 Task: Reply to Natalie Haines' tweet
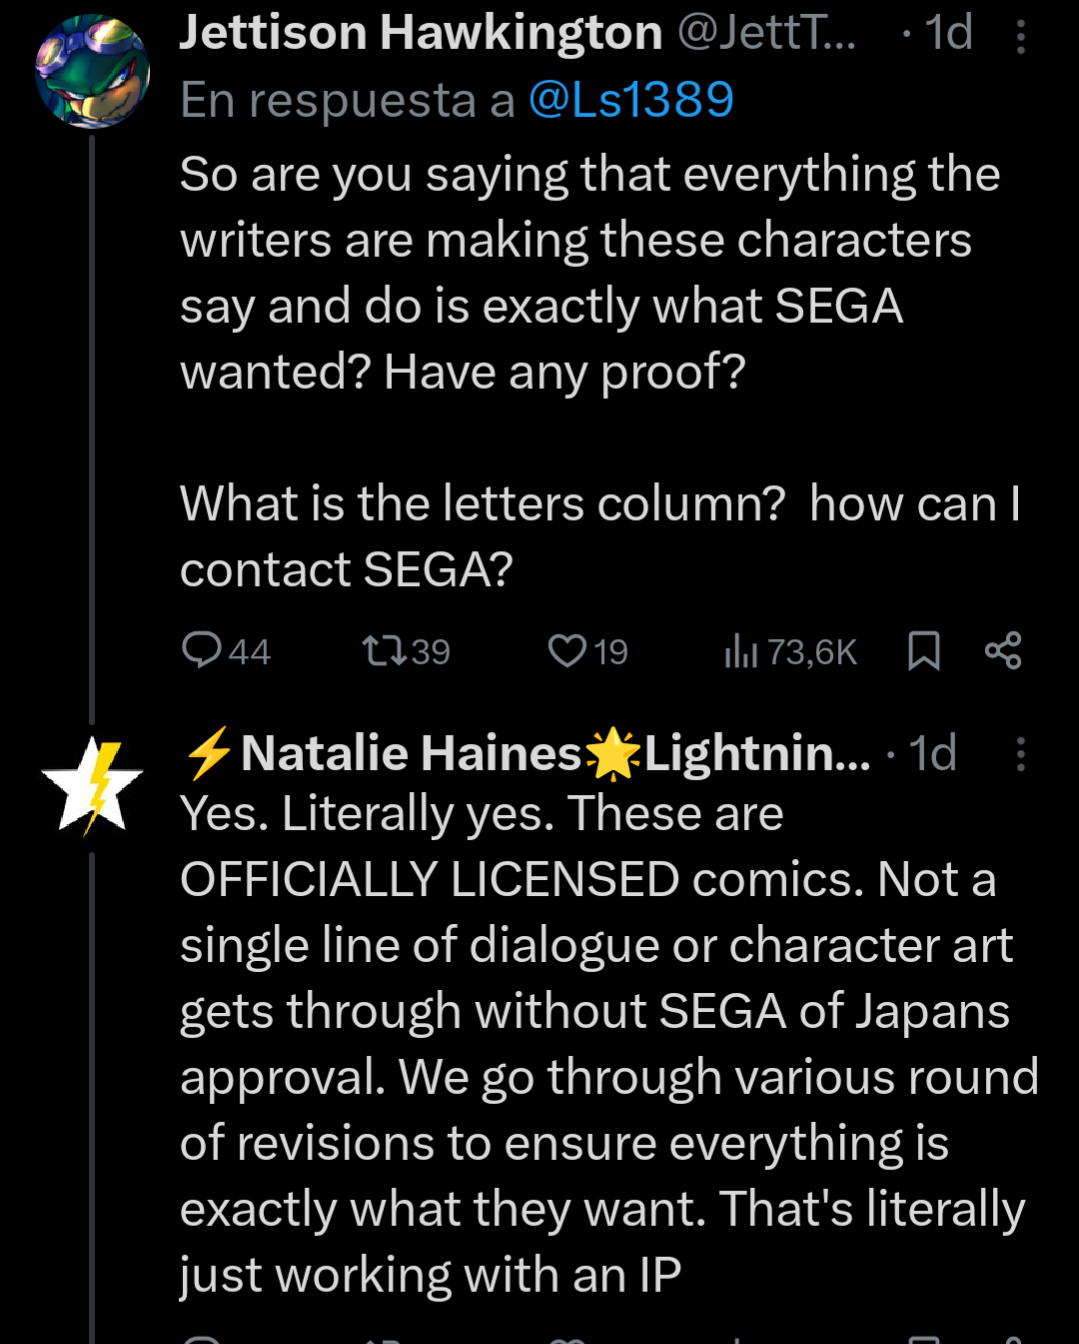pyautogui.click(x=203, y=1338)
